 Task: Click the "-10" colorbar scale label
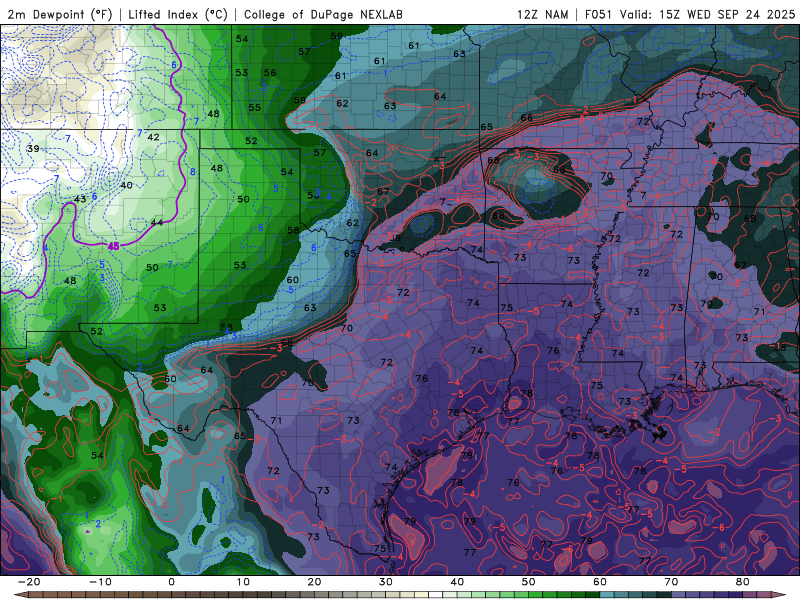click(100, 582)
